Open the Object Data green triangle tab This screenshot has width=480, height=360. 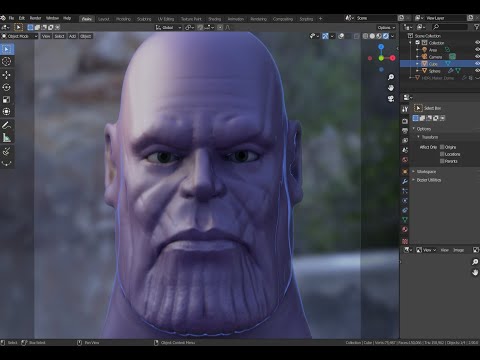tap(405, 220)
